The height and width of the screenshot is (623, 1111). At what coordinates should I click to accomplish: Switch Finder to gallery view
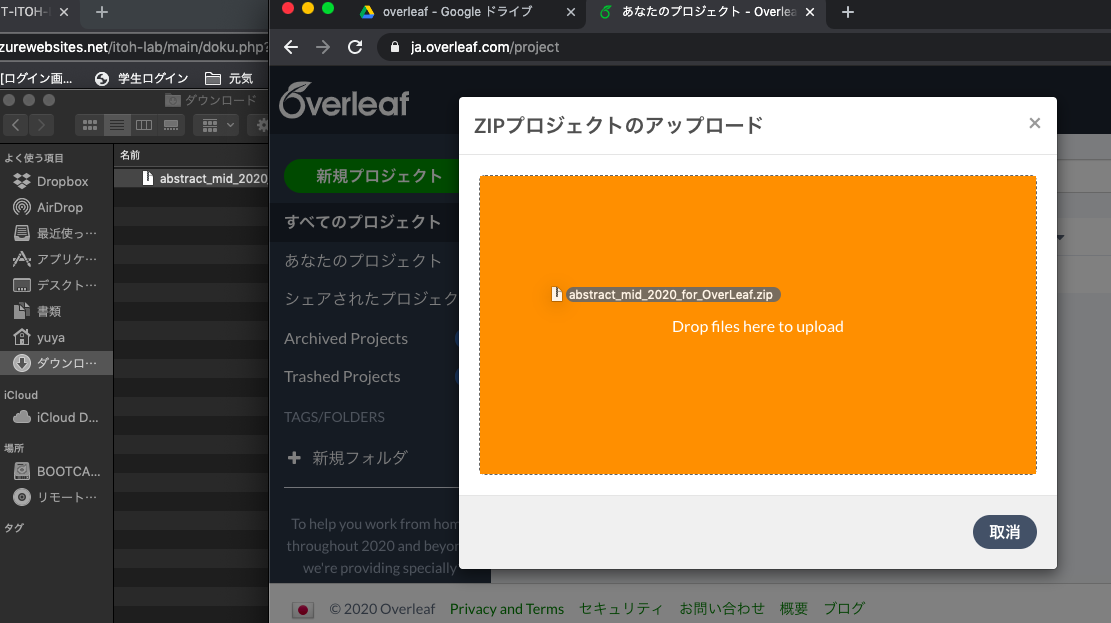tap(171, 125)
